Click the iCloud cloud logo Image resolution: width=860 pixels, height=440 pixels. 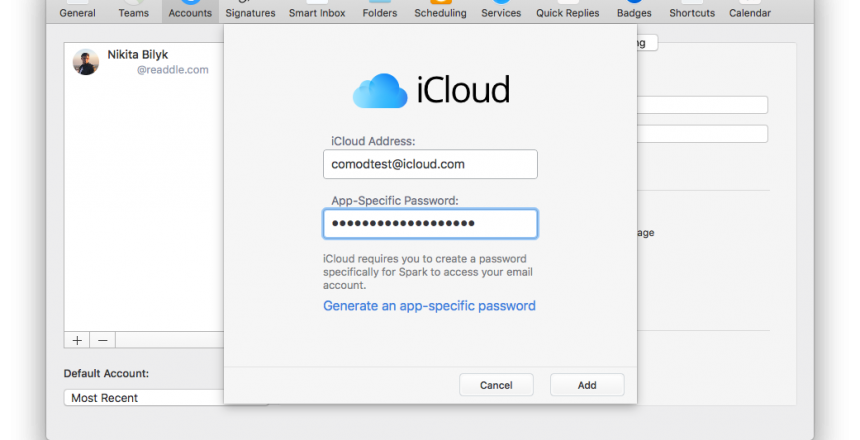[x=380, y=91]
